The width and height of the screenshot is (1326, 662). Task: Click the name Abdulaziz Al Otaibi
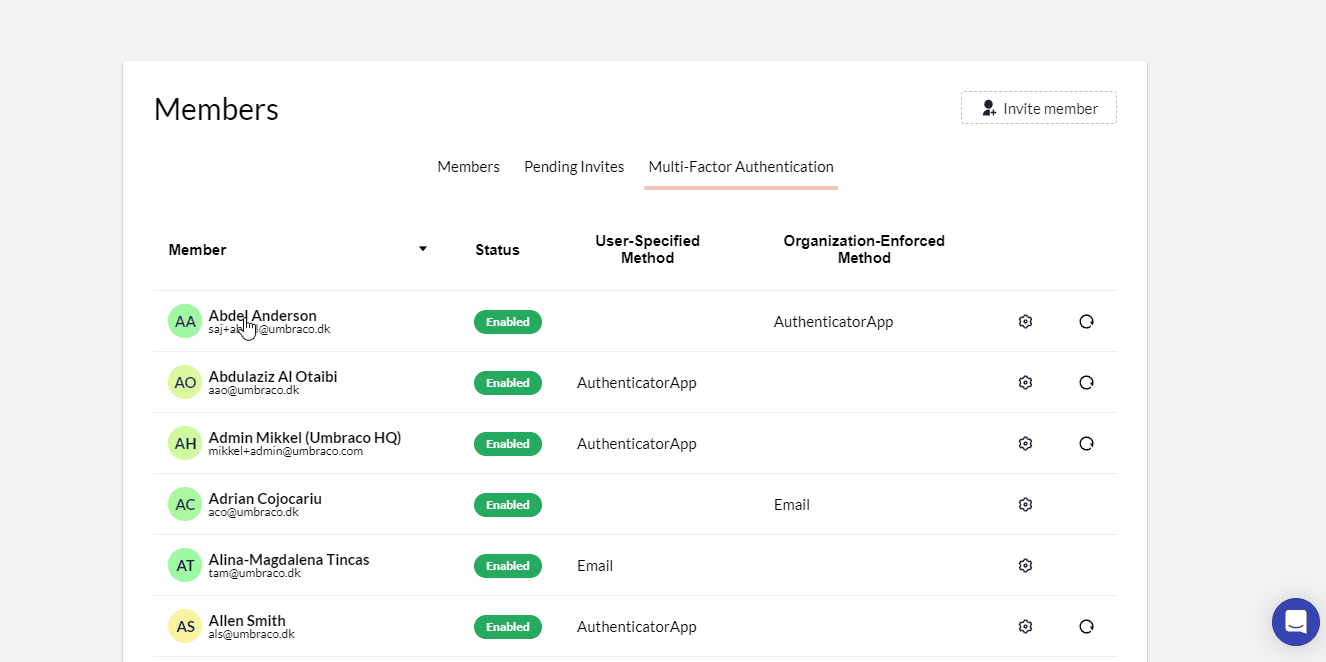point(273,376)
